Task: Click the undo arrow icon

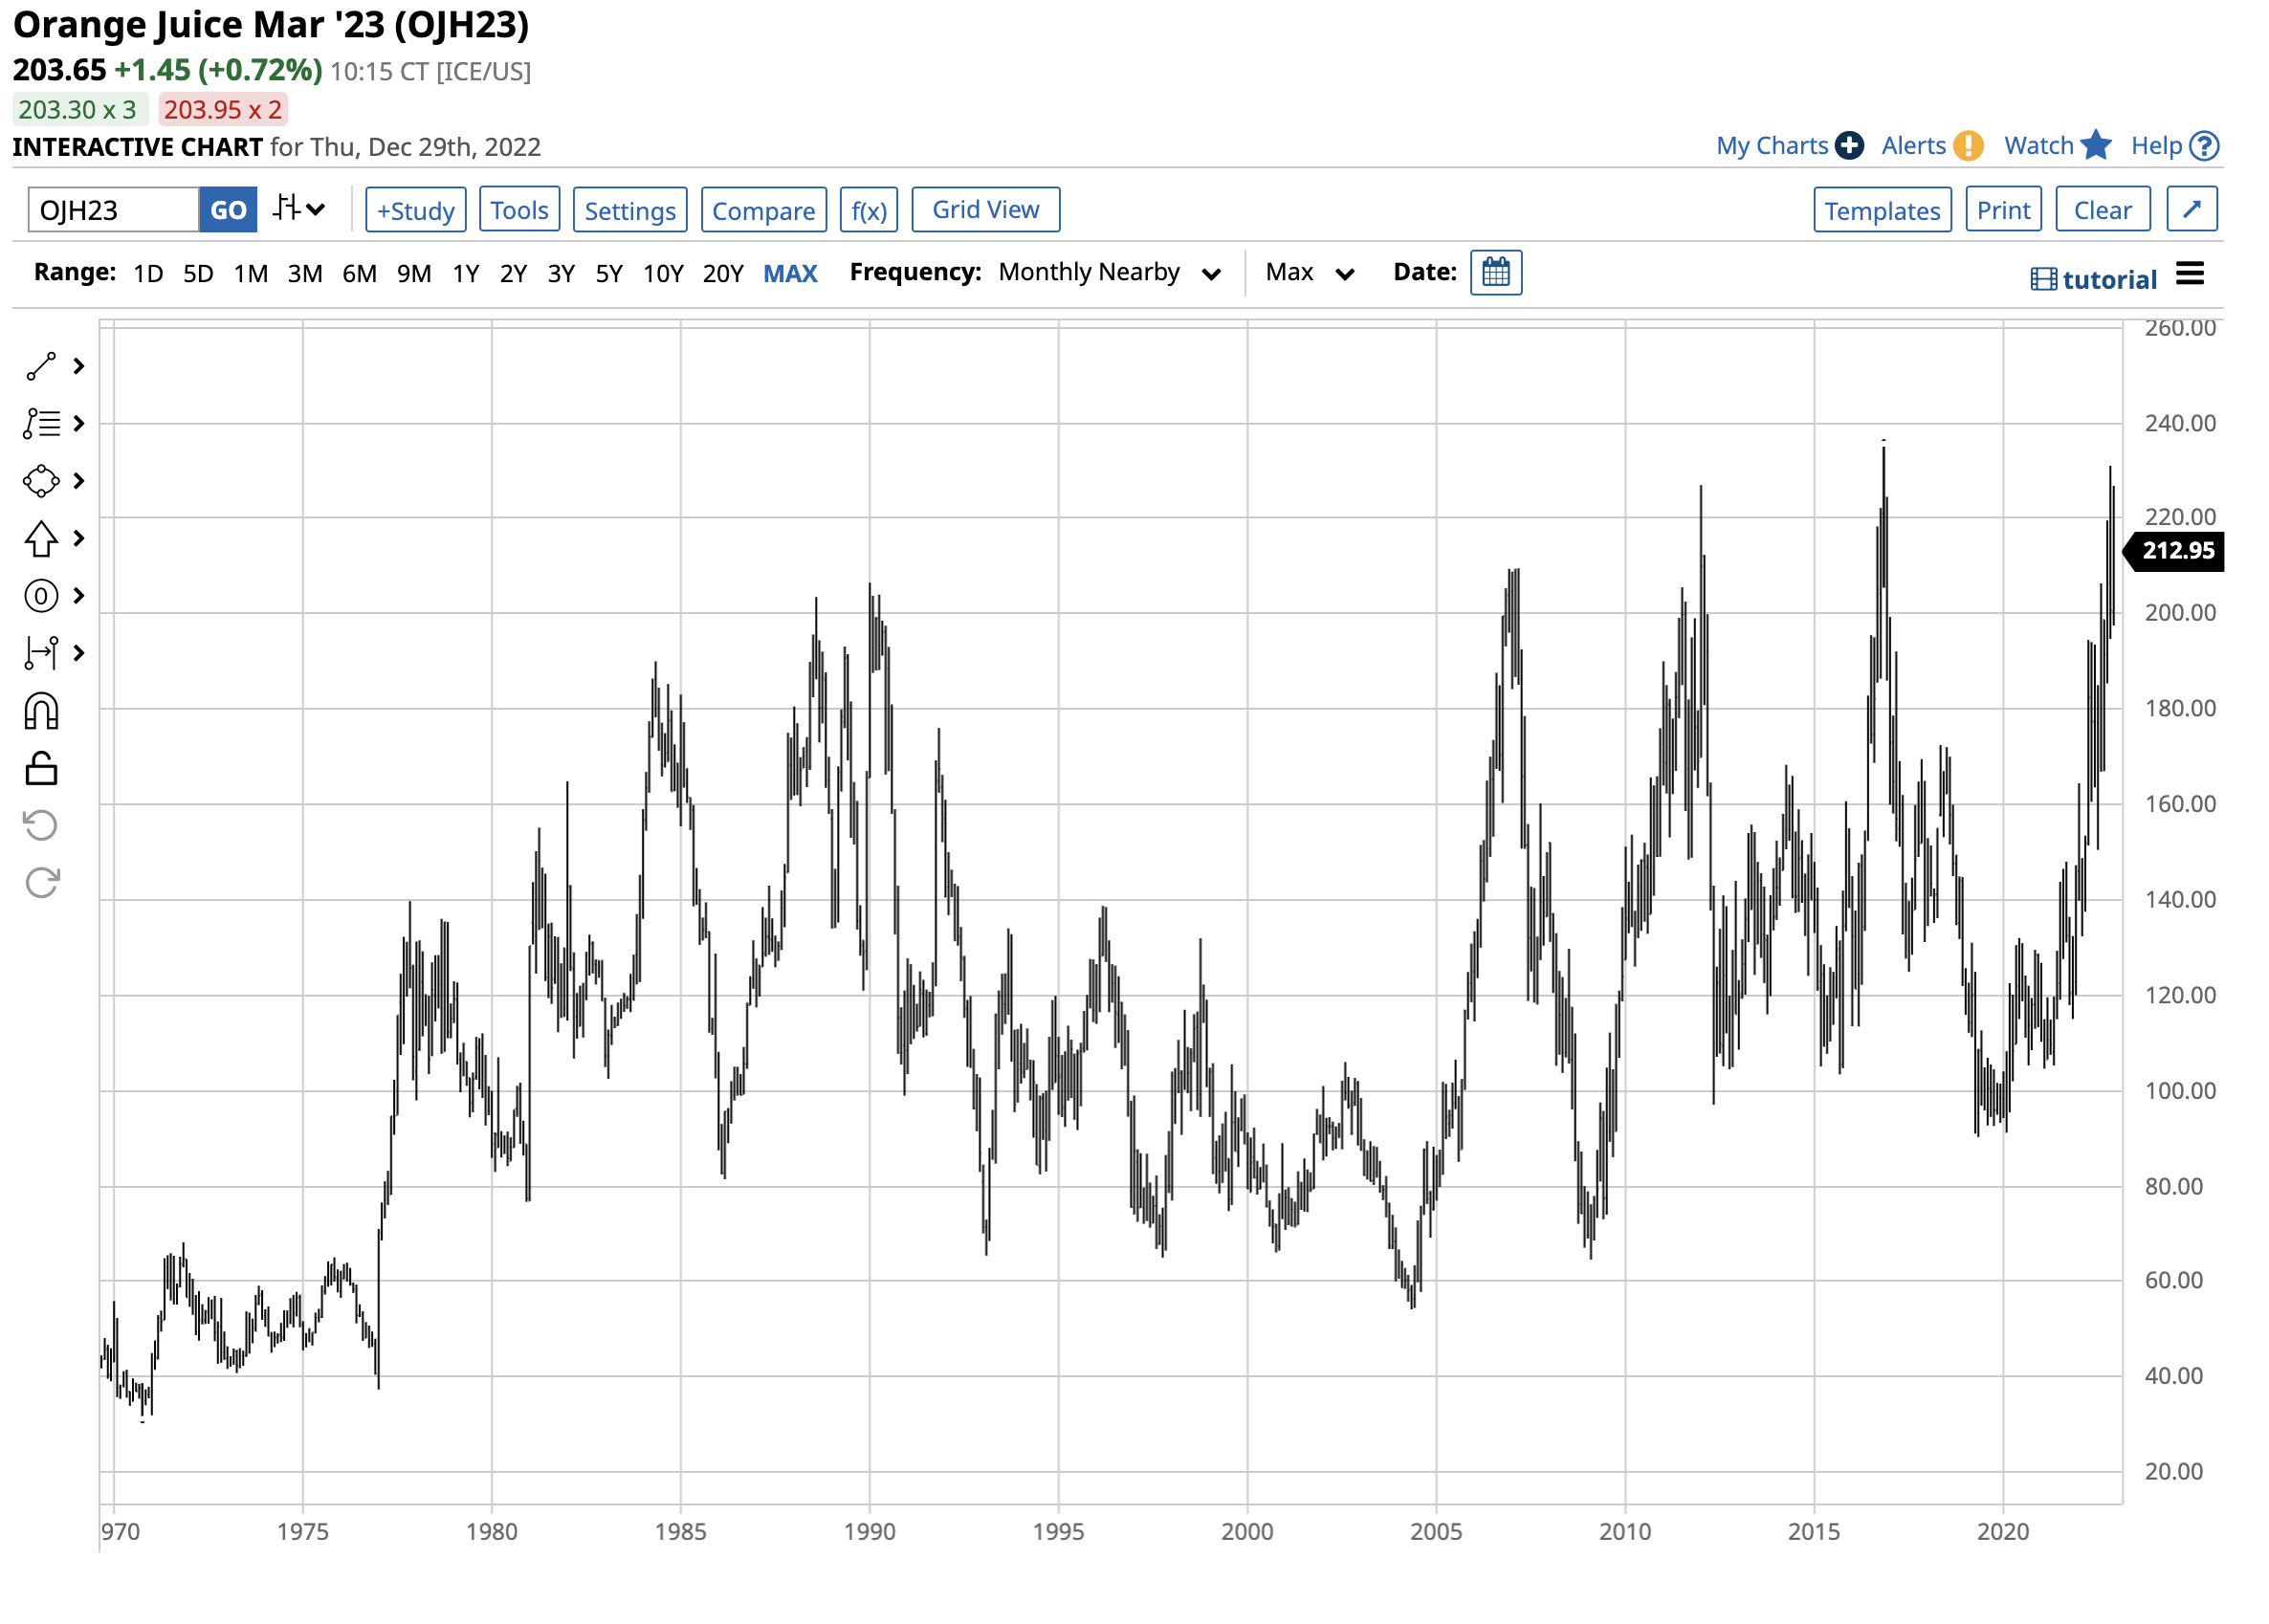Action: pyautogui.click(x=41, y=826)
